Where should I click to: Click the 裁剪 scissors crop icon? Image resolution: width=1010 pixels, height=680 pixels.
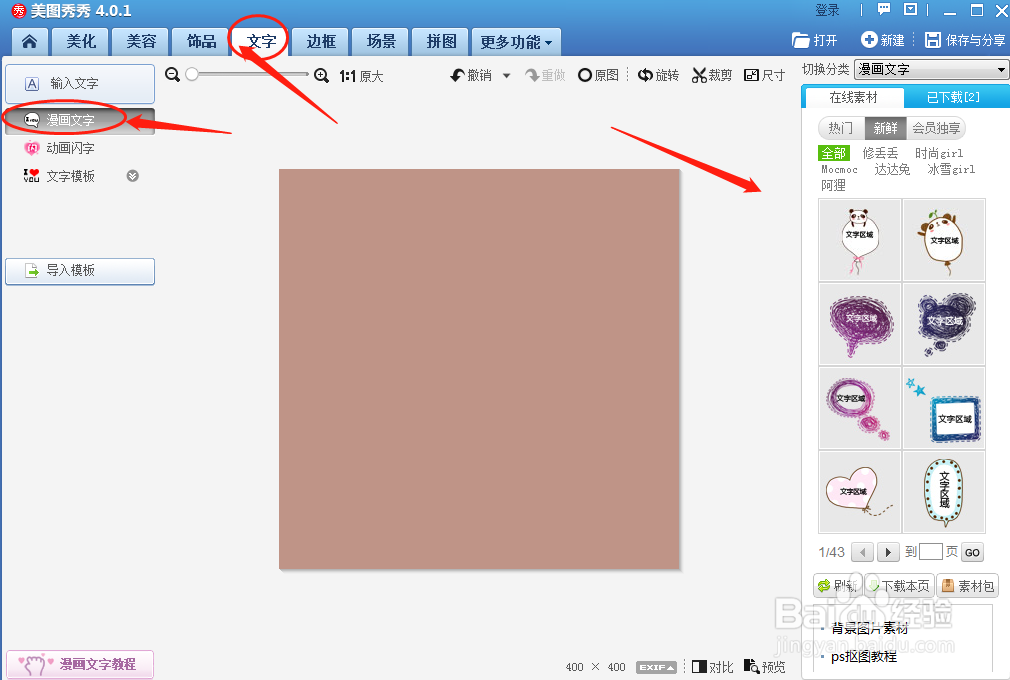click(699, 75)
